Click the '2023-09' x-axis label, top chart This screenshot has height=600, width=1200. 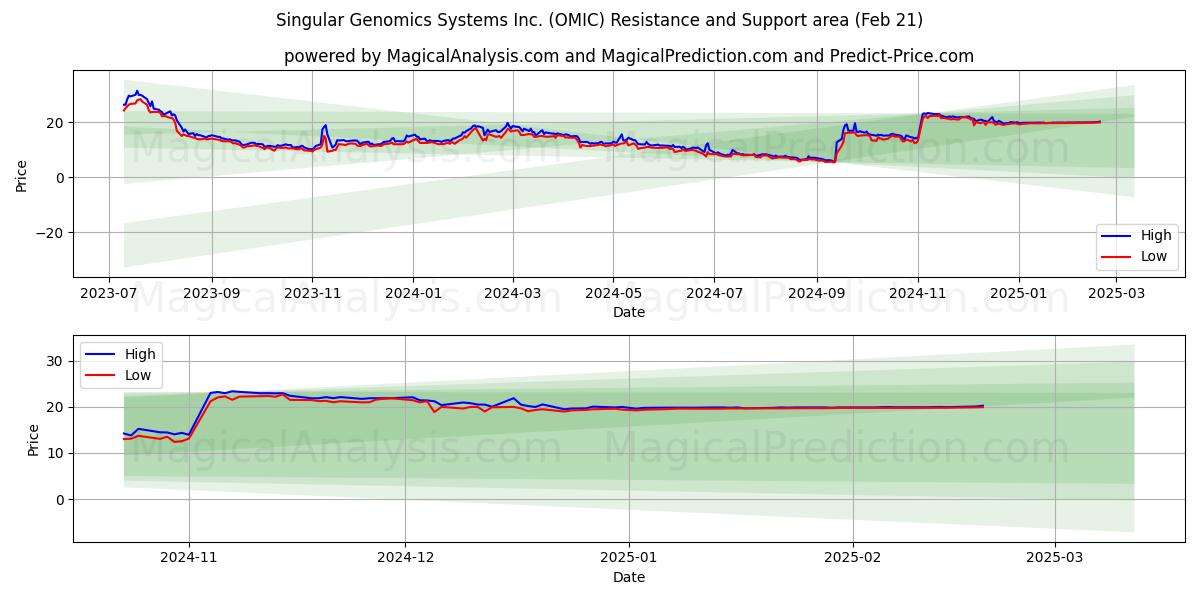(x=212, y=293)
